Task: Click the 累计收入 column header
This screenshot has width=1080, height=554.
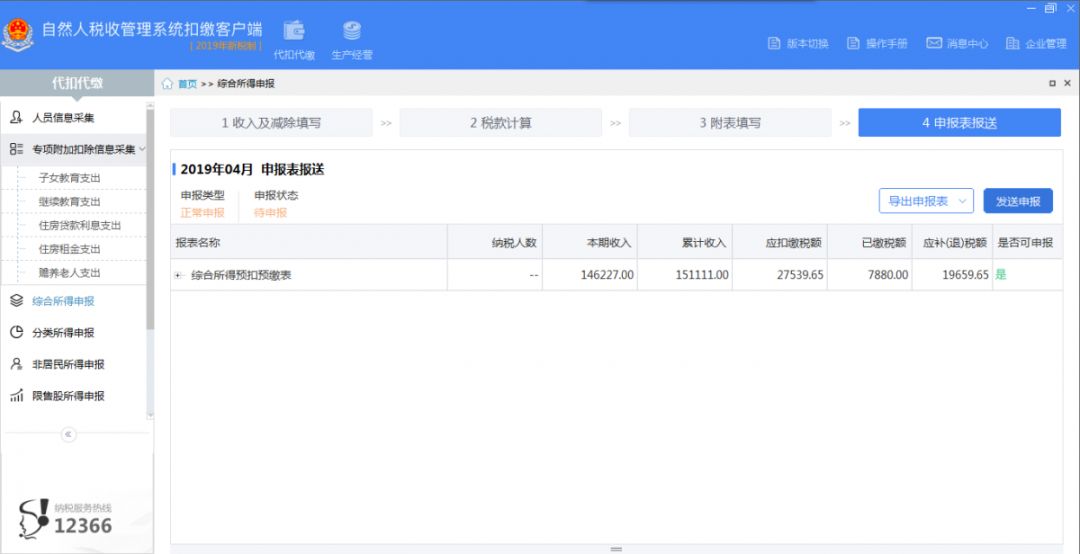Action: point(685,242)
